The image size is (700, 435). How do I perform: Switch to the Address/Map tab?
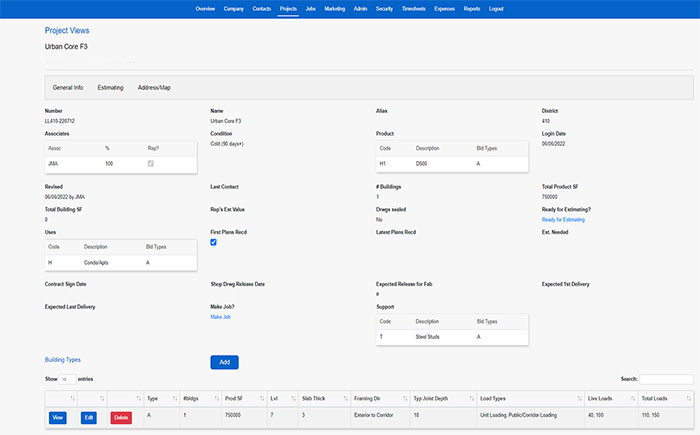tap(154, 88)
